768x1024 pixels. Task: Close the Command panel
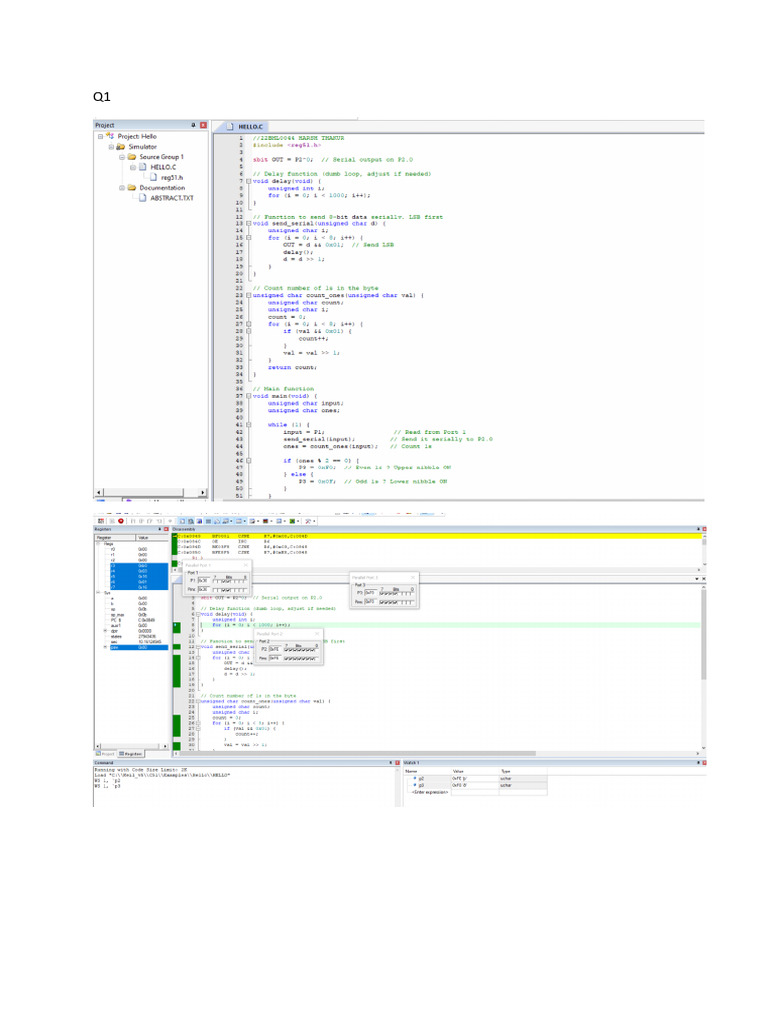point(397,762)
